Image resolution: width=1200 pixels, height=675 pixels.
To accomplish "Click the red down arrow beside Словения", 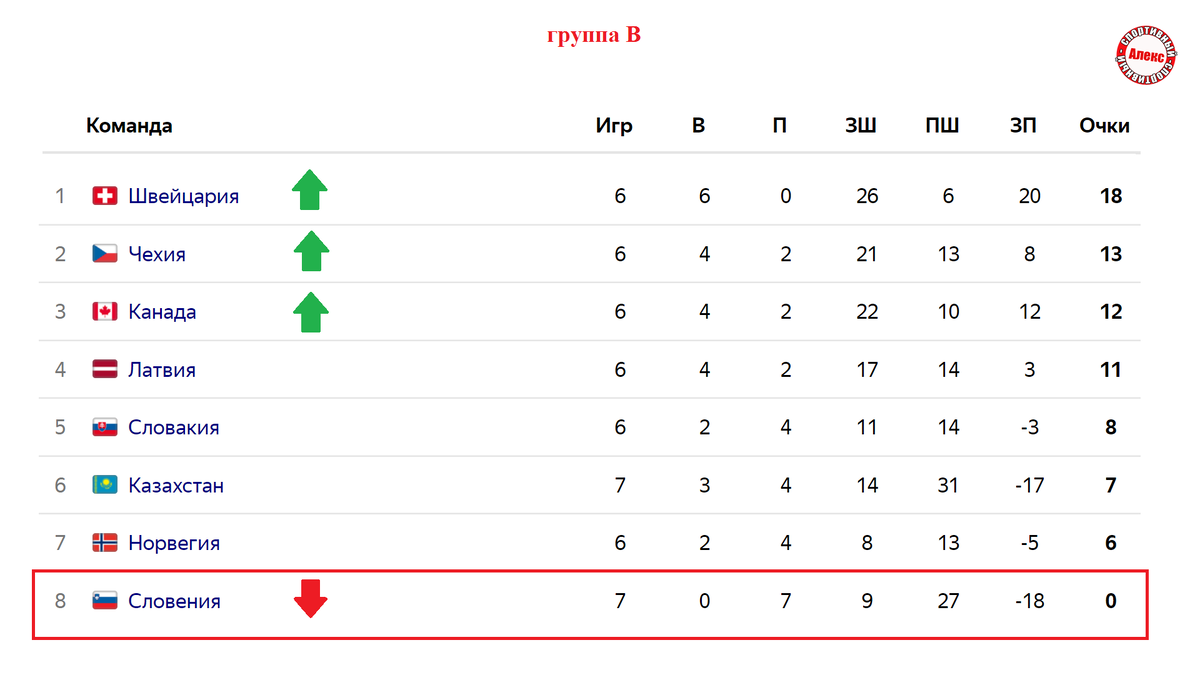I will (x=310, y=598).
